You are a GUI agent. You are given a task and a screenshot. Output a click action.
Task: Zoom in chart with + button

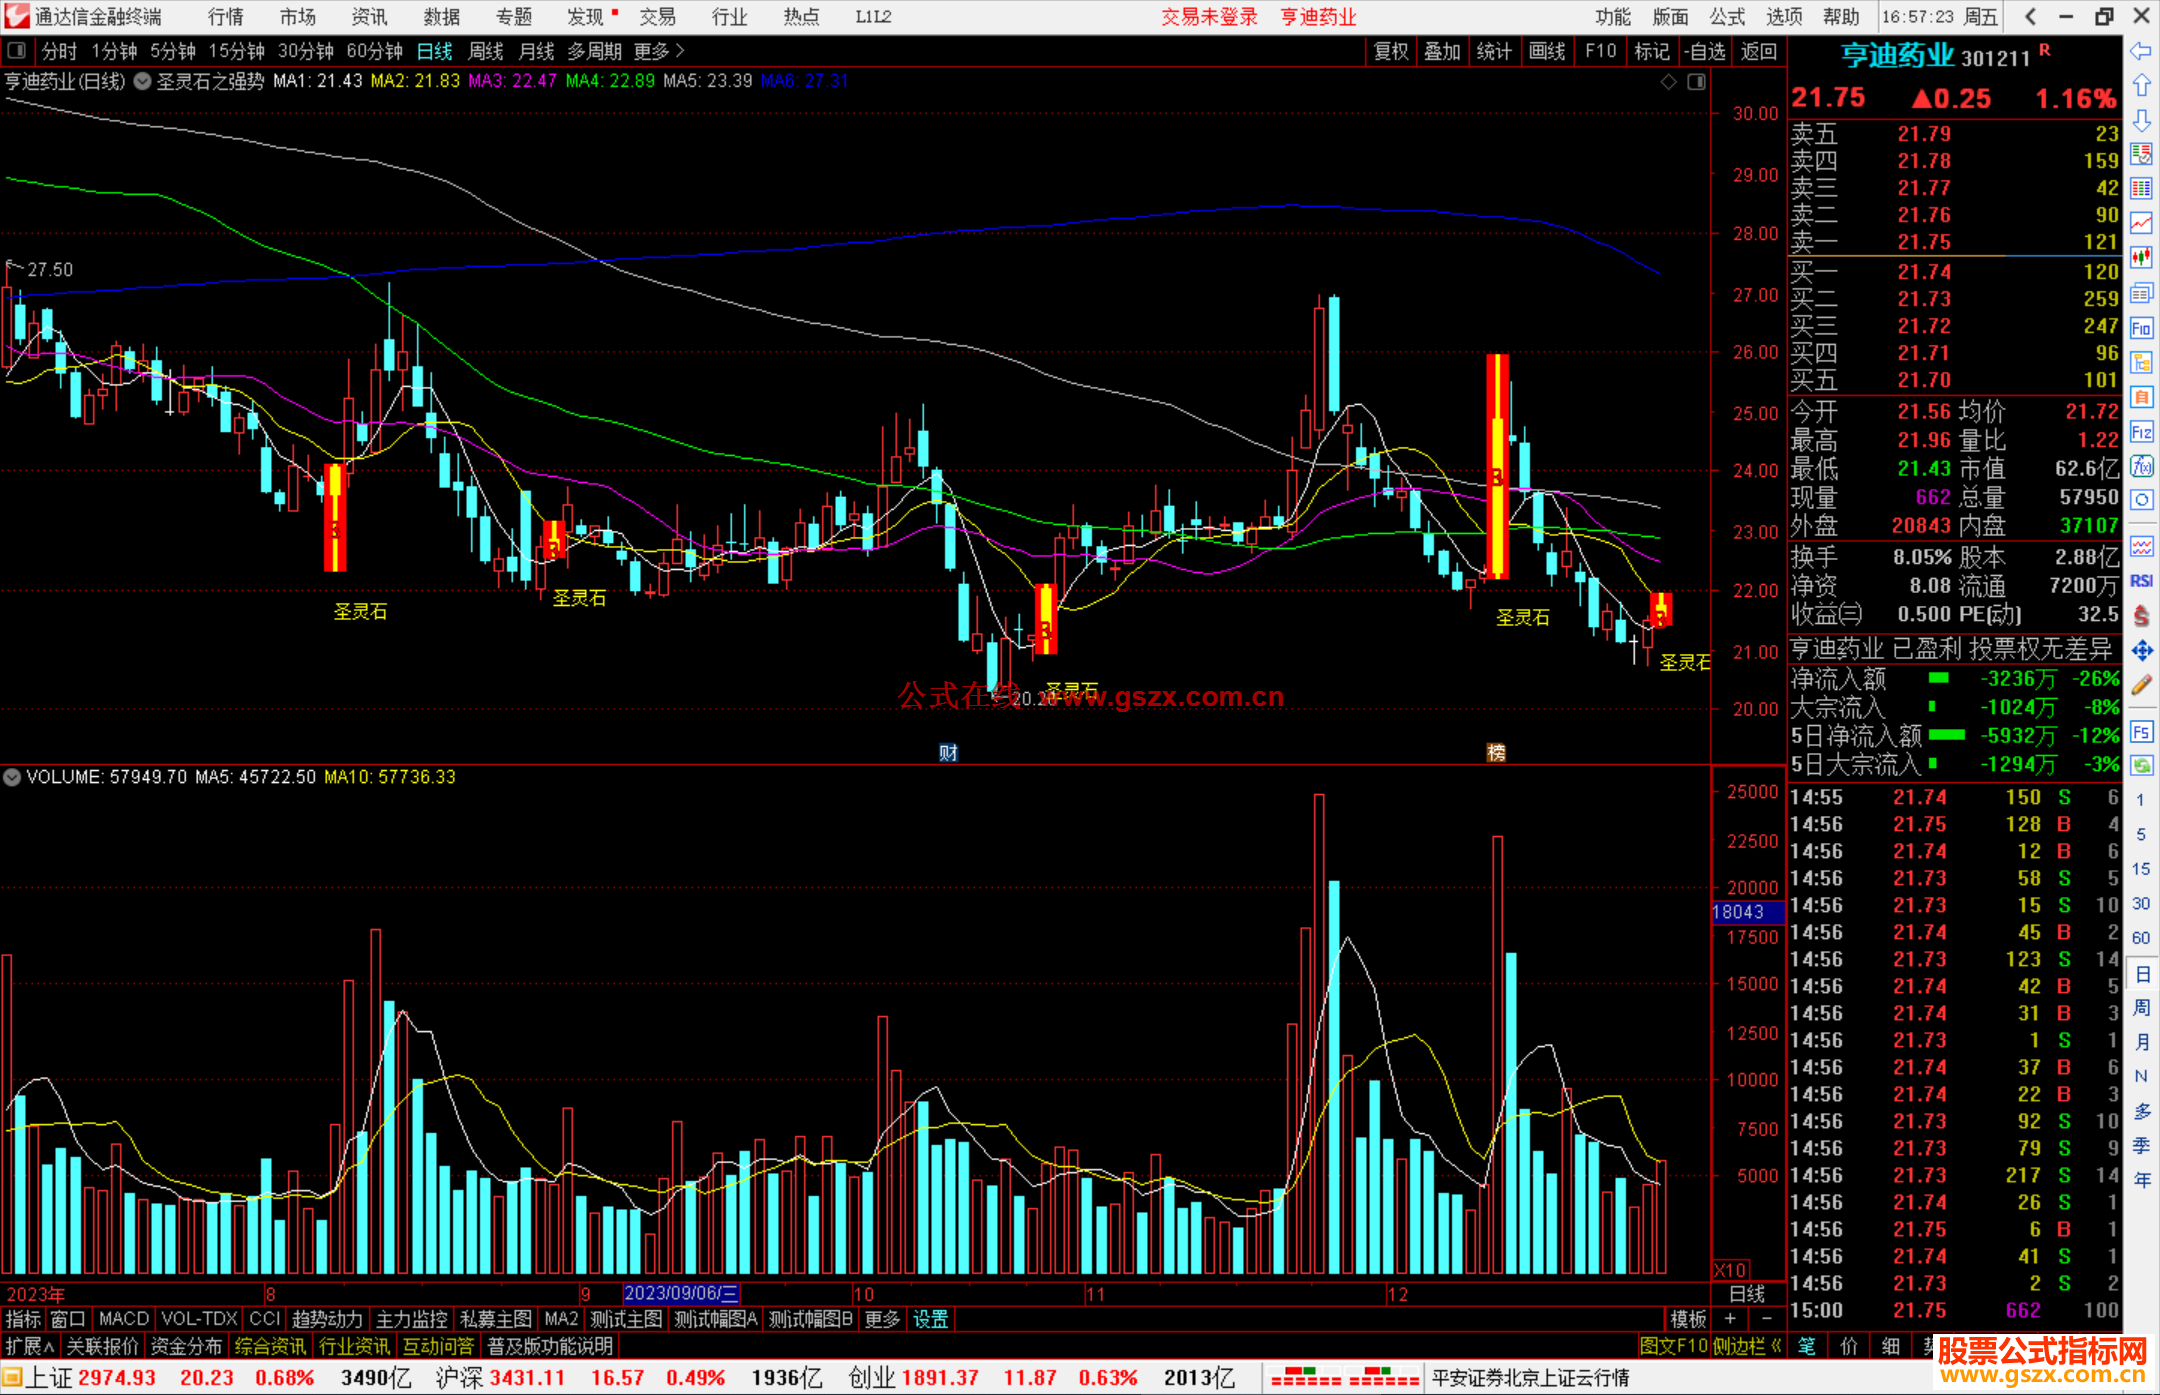[1730, 1319]
